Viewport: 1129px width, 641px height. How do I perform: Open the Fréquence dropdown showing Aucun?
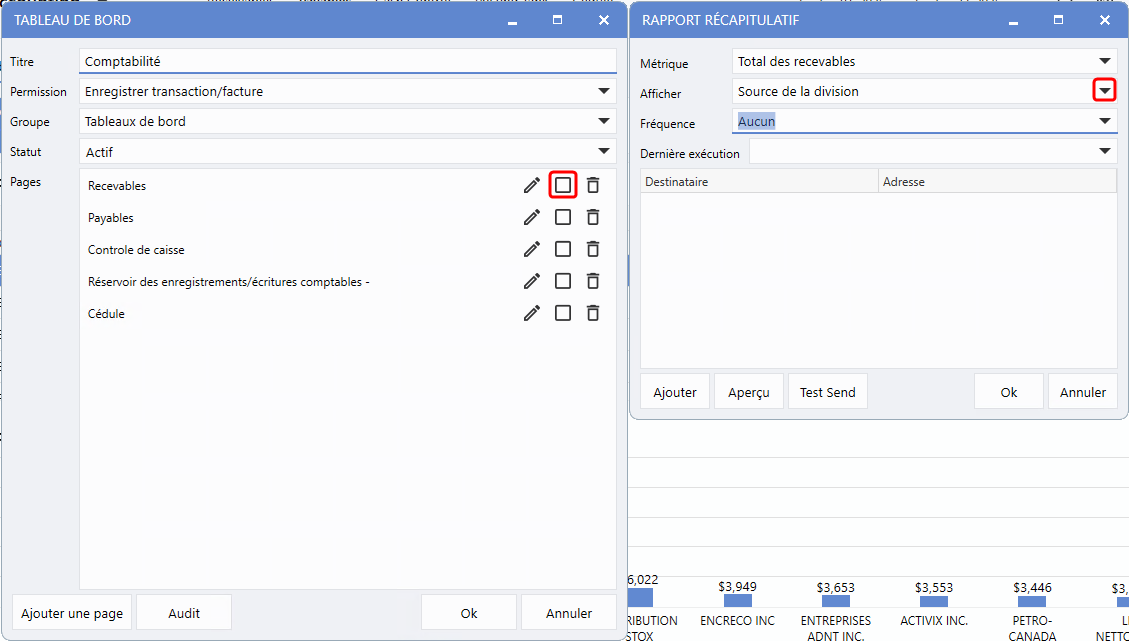click(1104, 122)
